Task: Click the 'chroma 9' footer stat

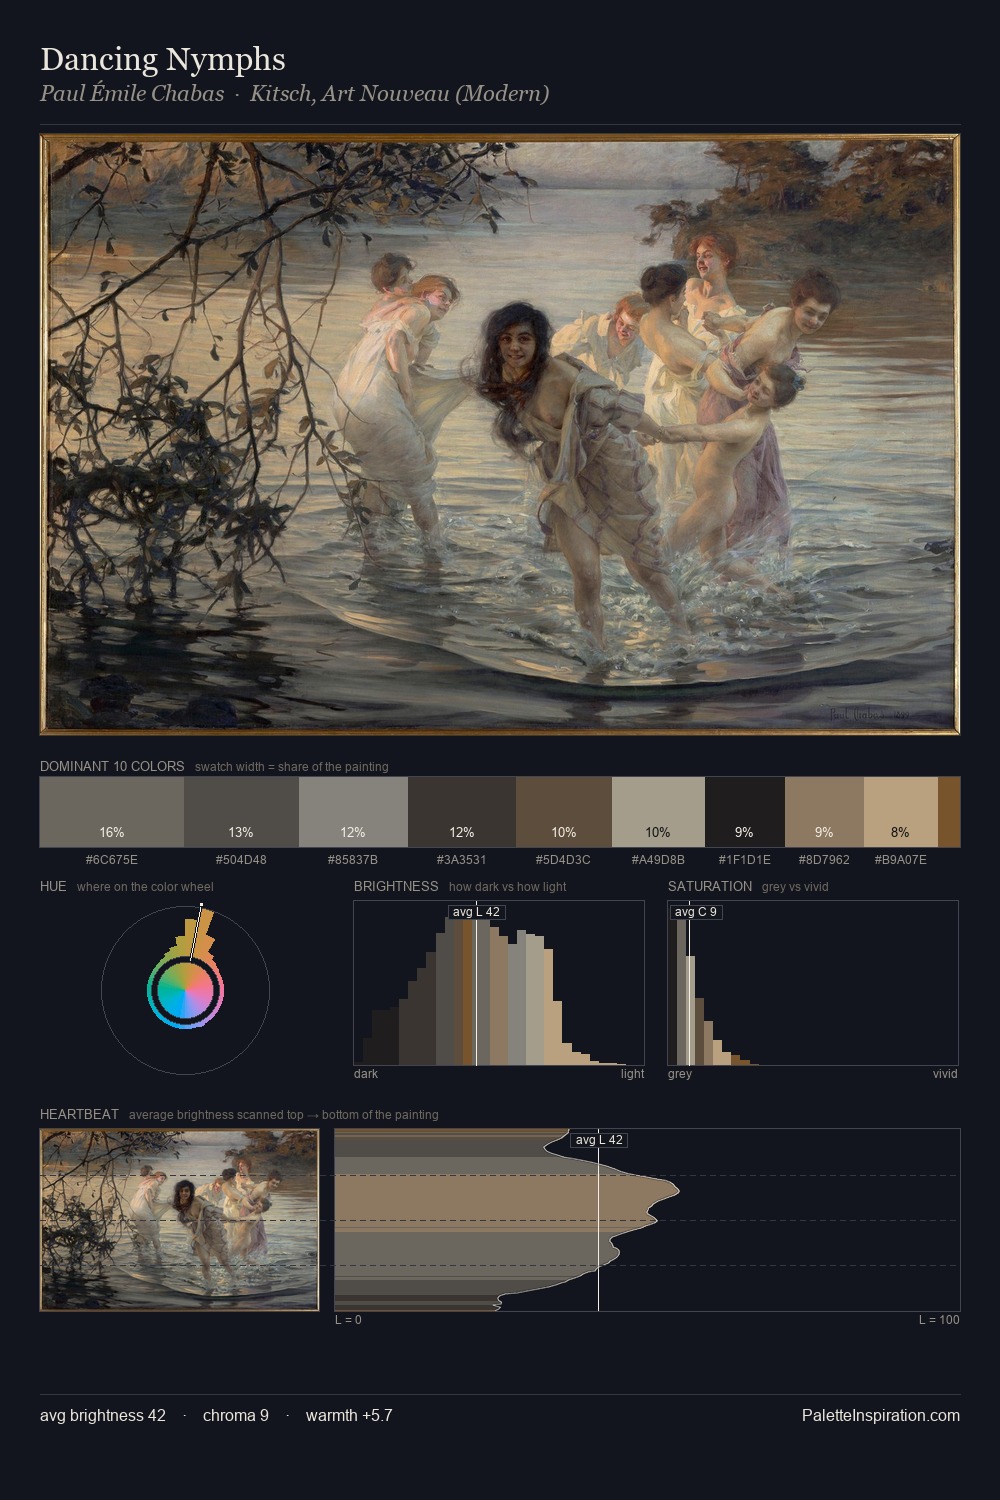Action: [236, 1416]
